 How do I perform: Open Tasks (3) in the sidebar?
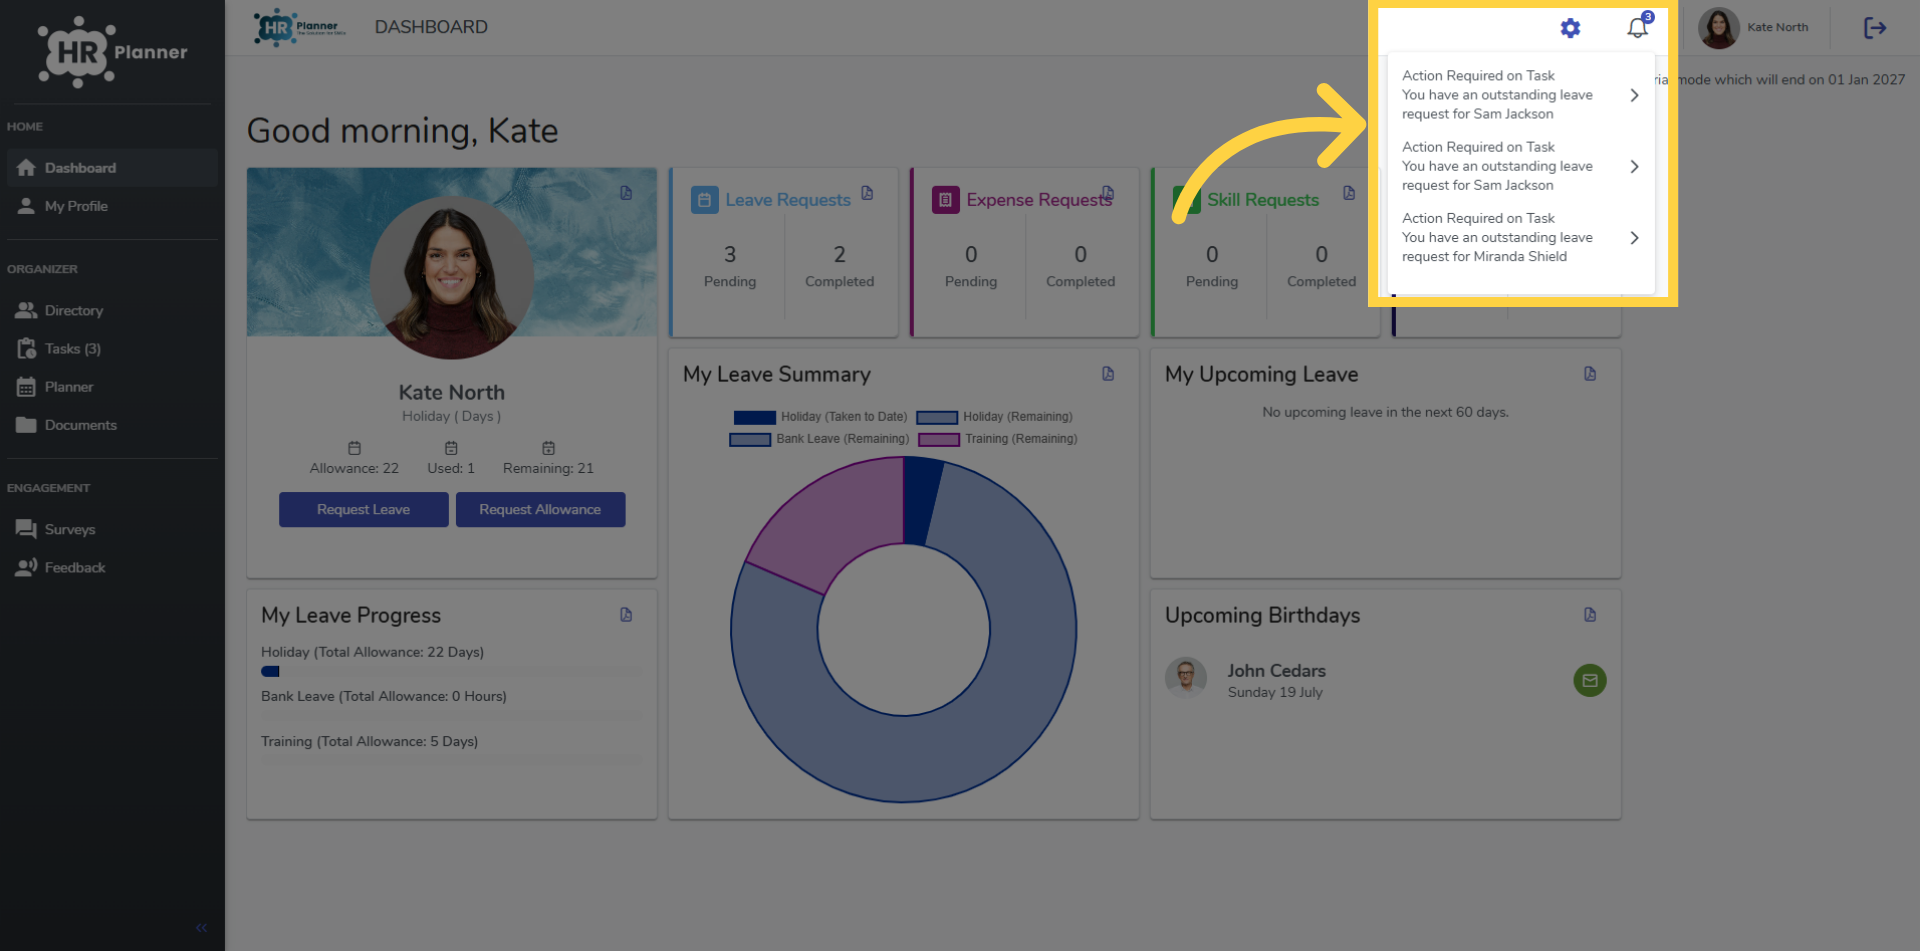click(112, 349)
